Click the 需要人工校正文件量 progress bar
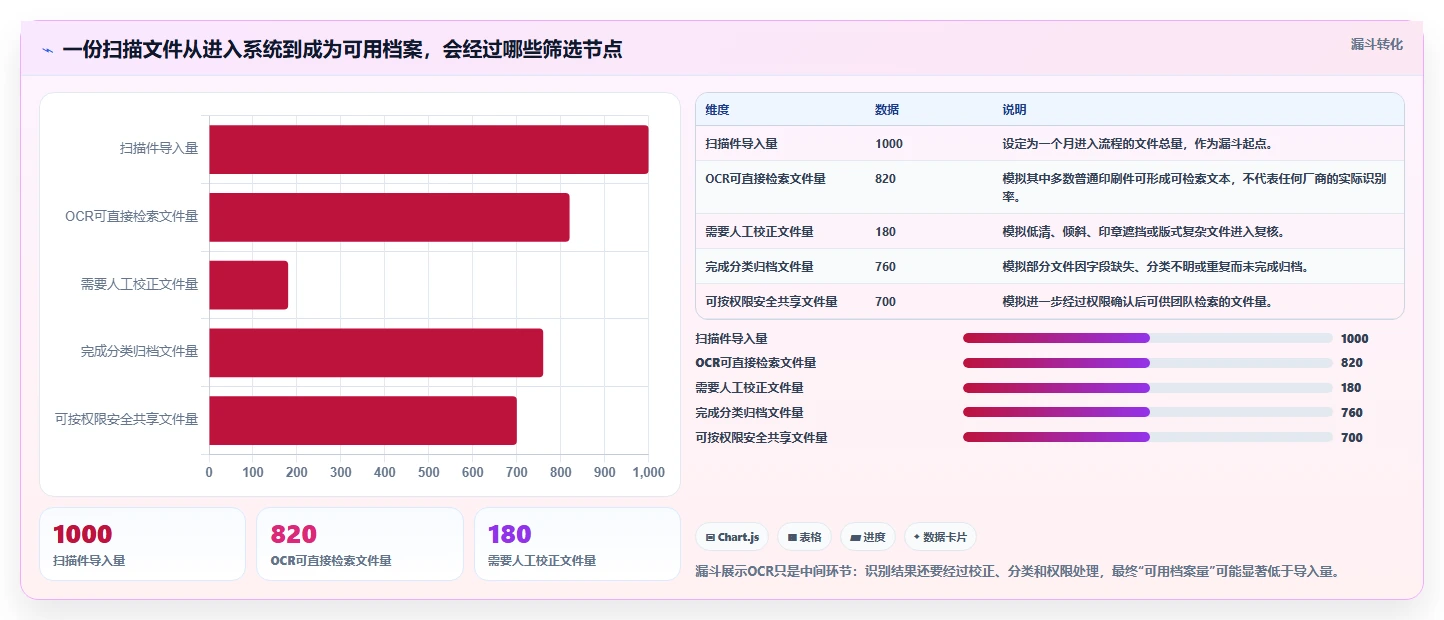The height and width of the screenshot is (620, 1444). 1148,388
